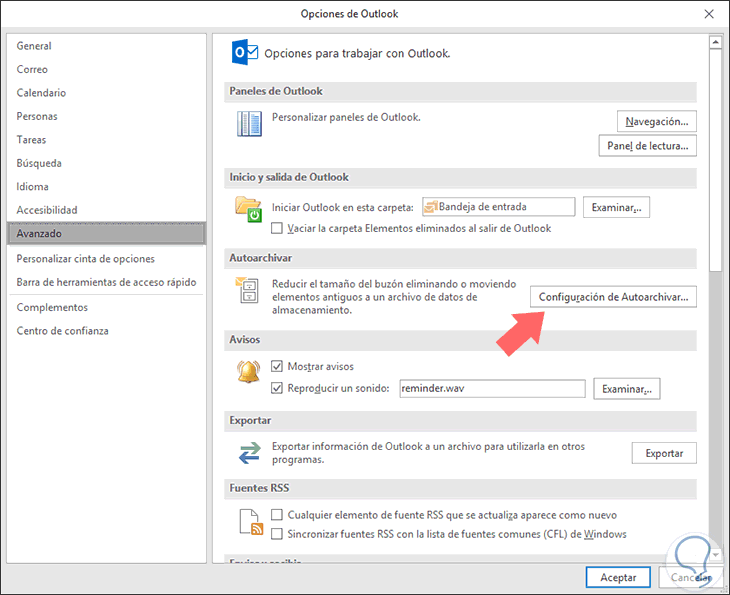Check Cualquier elemento de fuente RSS option
This screenshot has width=730, height=595.
tap(277, 514)
